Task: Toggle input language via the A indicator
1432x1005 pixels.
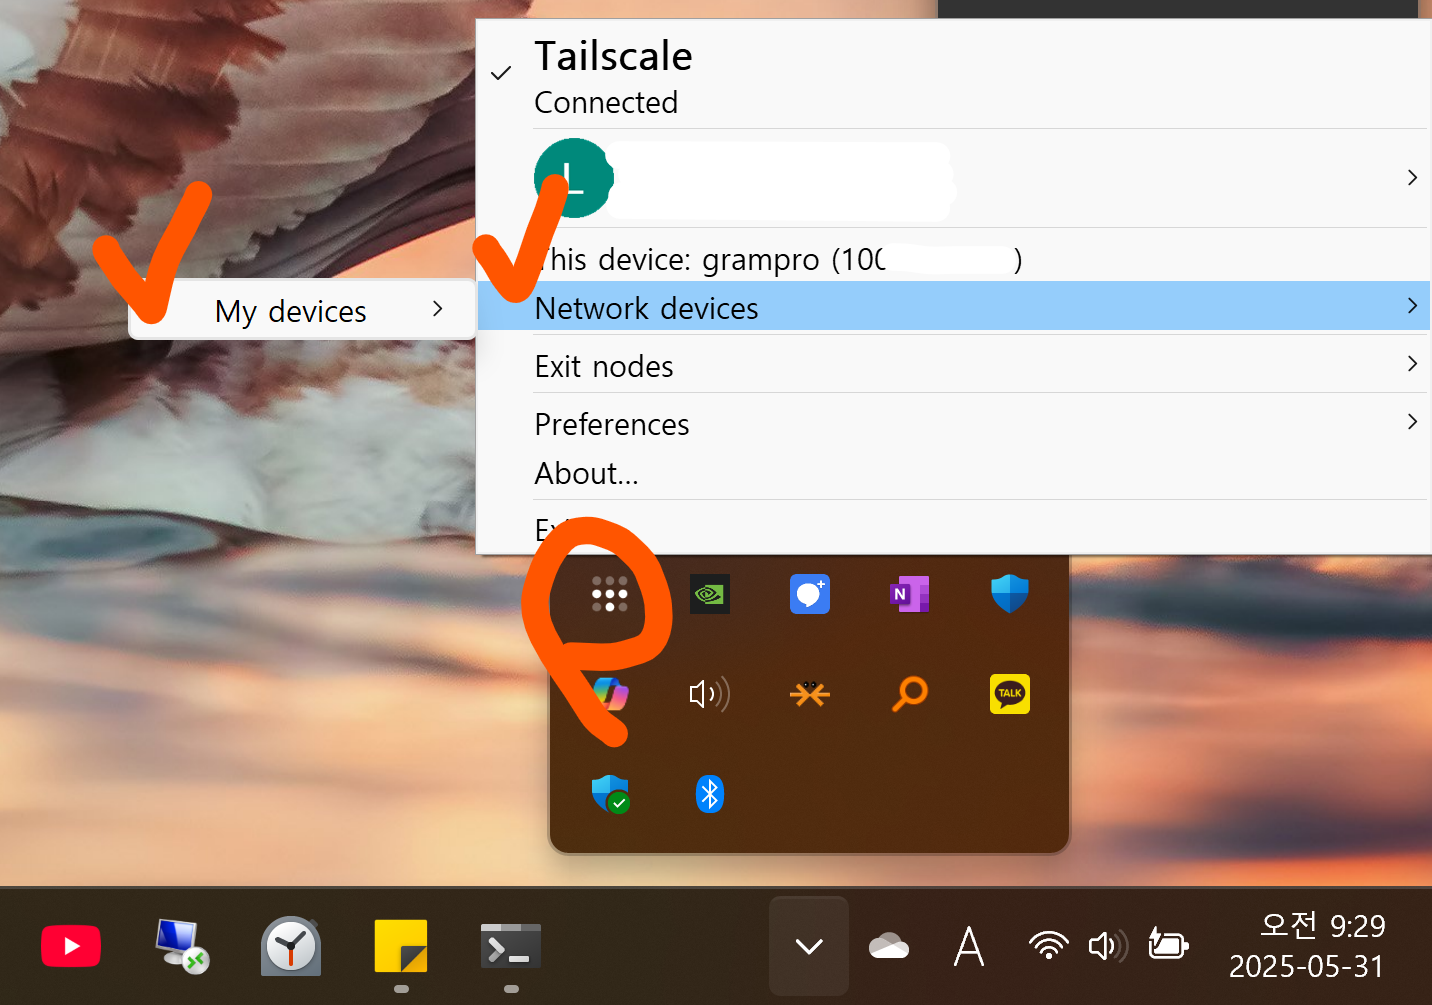Action: 968,945
